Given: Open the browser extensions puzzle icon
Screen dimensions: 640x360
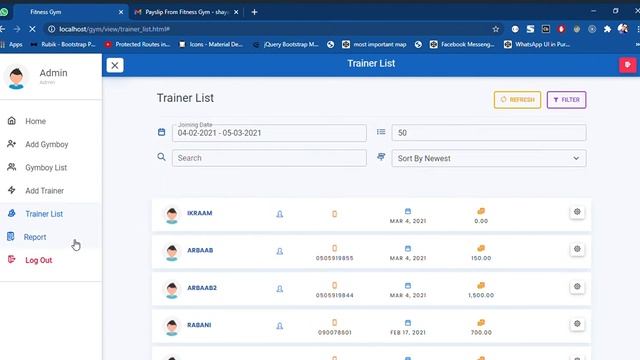Looking at the screenshot, I should pyautogui.click(x=607, y=29).
